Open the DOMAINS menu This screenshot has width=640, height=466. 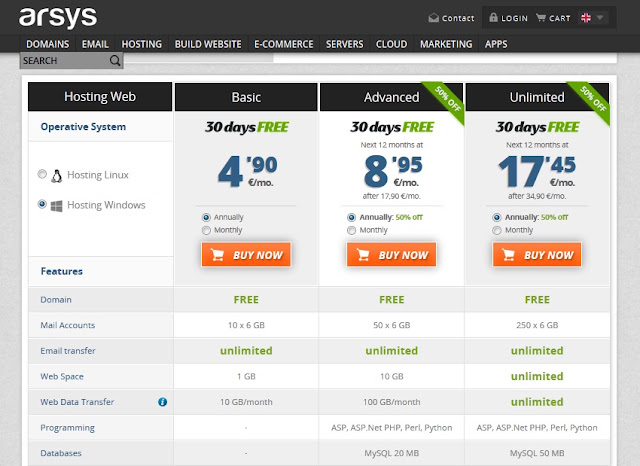coord(48,44)
